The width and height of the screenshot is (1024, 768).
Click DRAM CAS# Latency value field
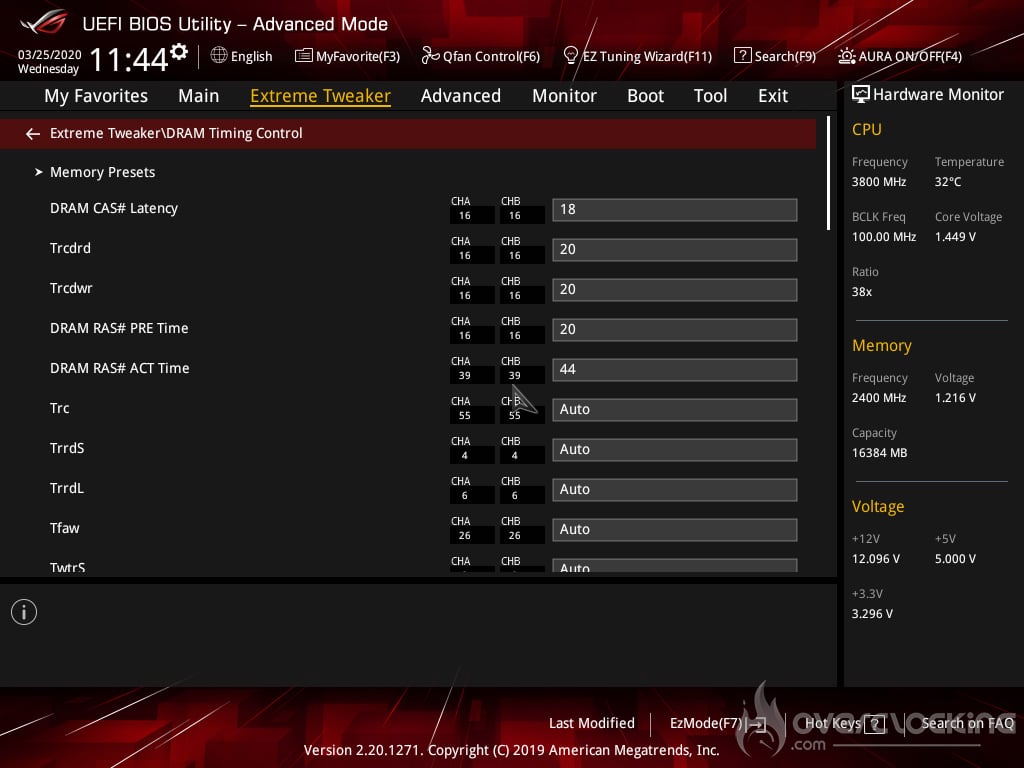click(675, 210)
